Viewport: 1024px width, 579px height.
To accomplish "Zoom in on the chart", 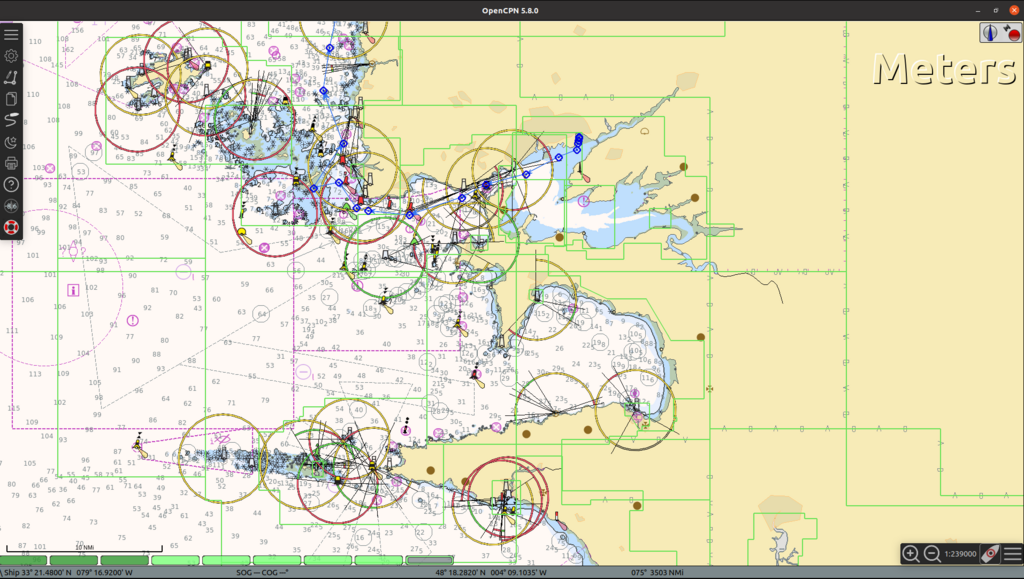I will (910, 554).
